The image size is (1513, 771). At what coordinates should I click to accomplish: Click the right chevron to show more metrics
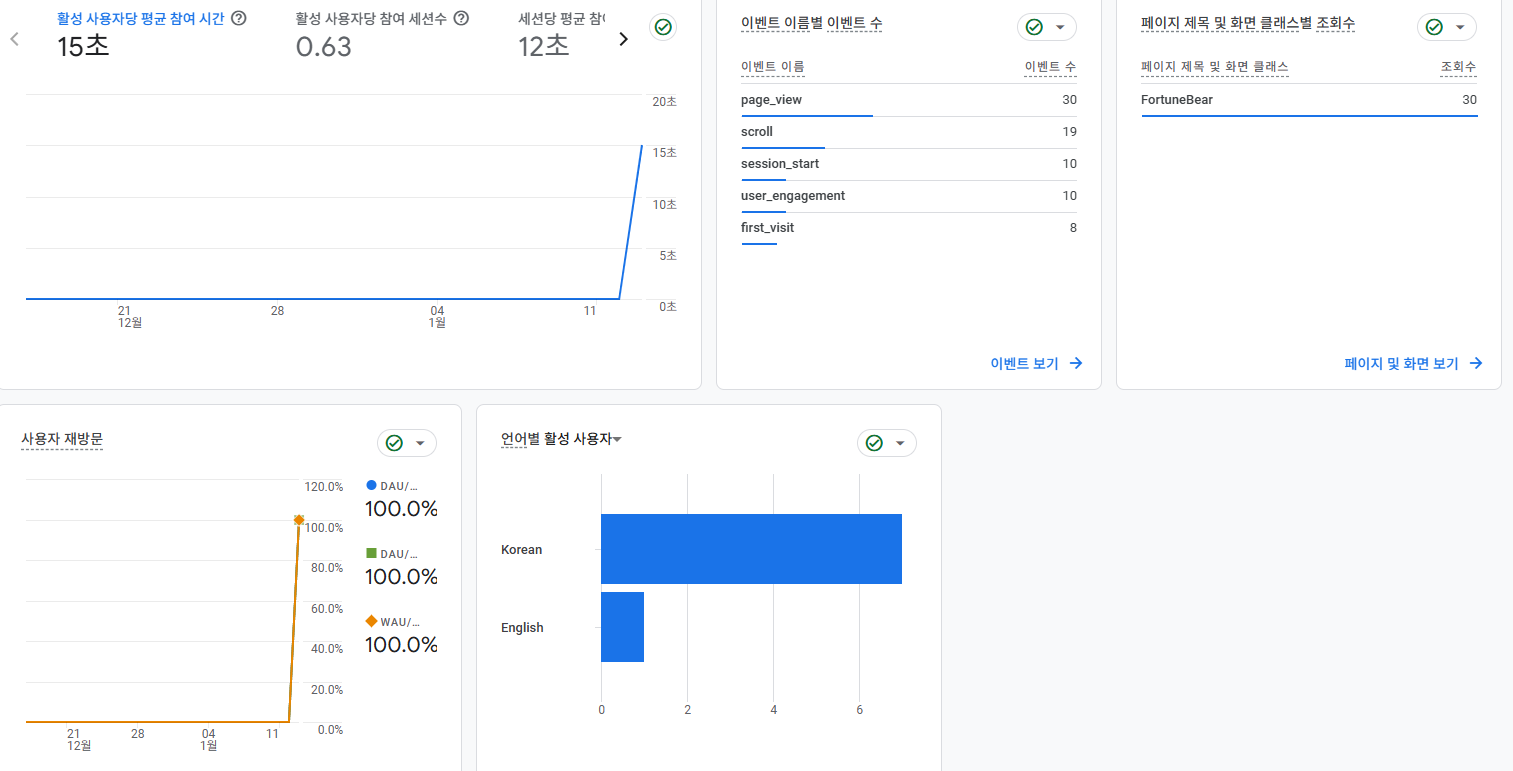623,39
